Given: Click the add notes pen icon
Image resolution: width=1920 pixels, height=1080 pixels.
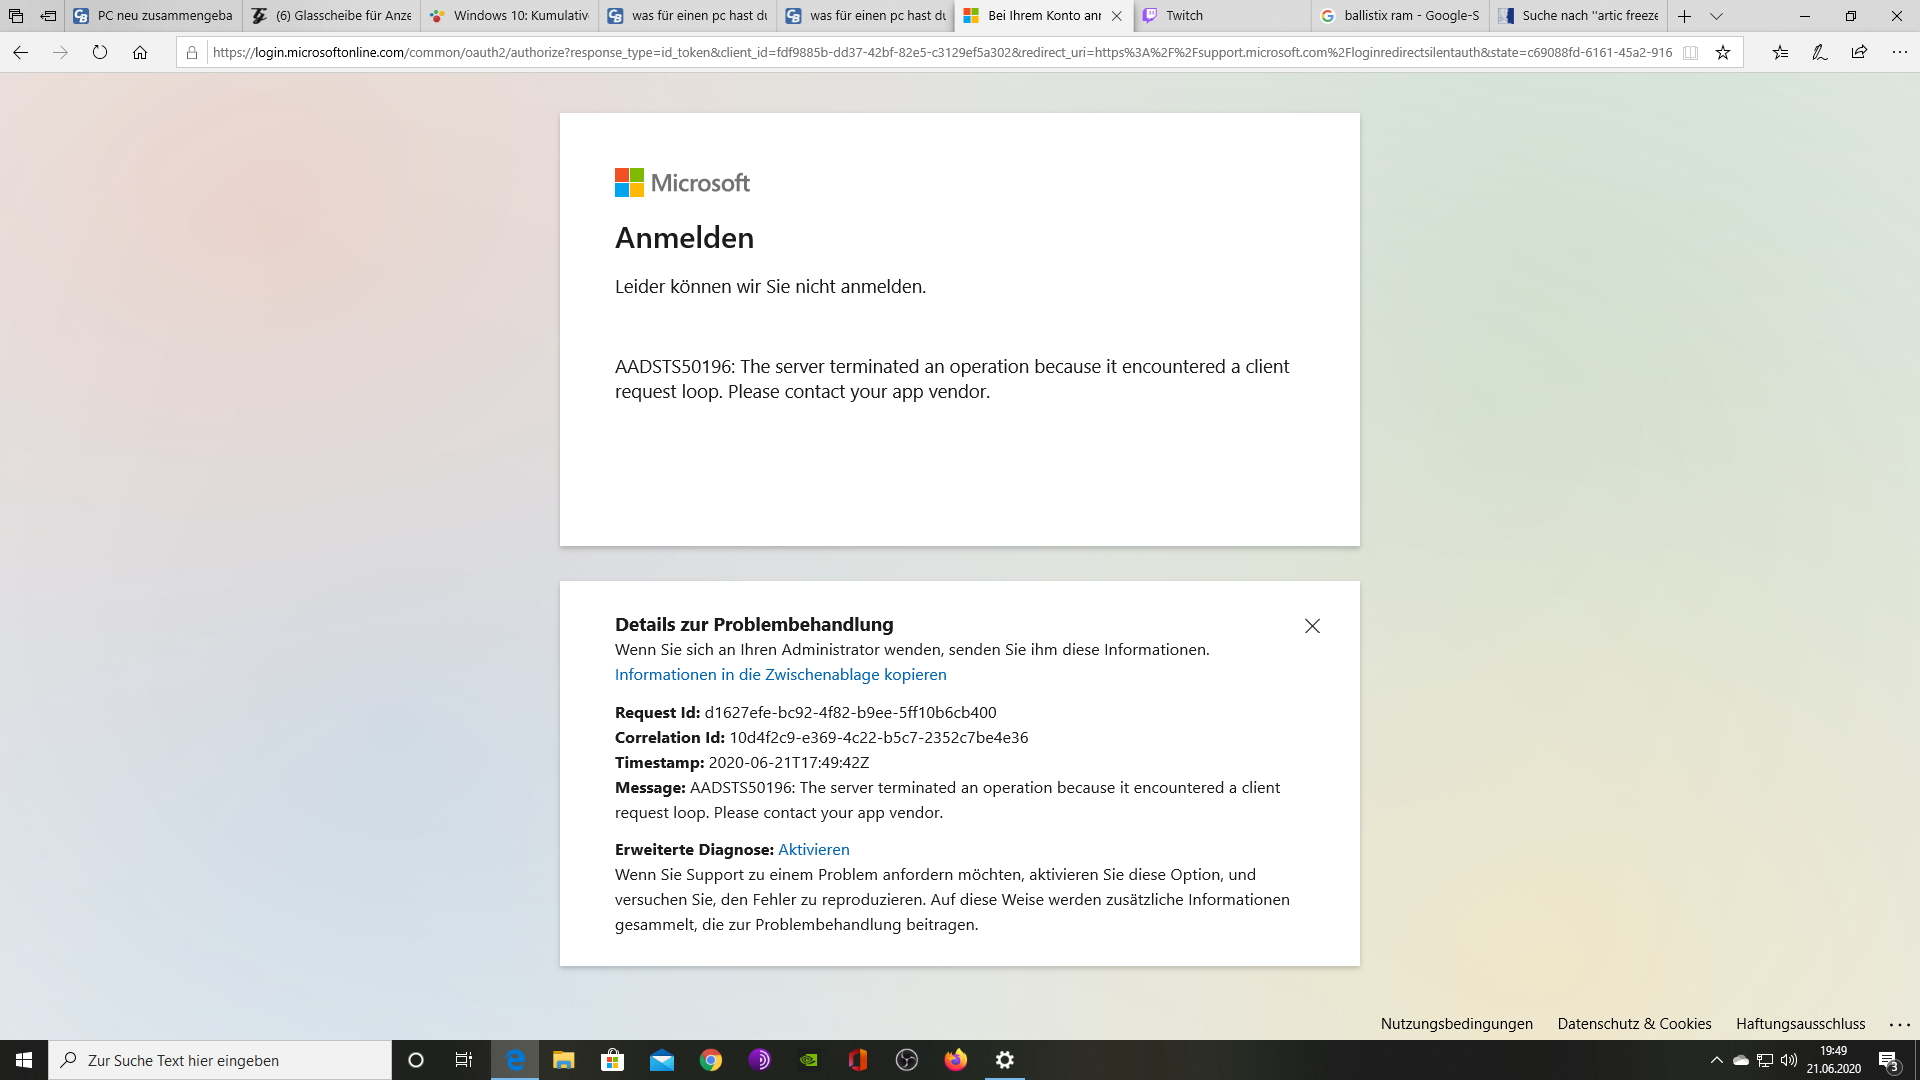Looking at the screenshot, I should point(1820,53).
